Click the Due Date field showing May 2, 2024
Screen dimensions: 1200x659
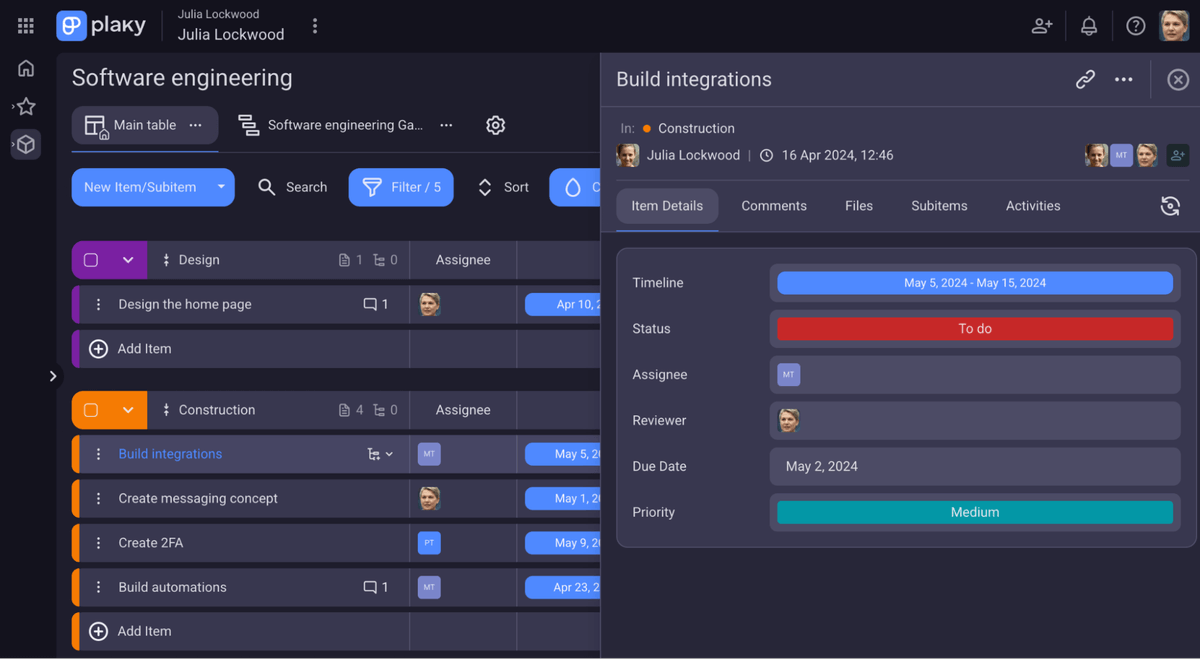[974, 466]
